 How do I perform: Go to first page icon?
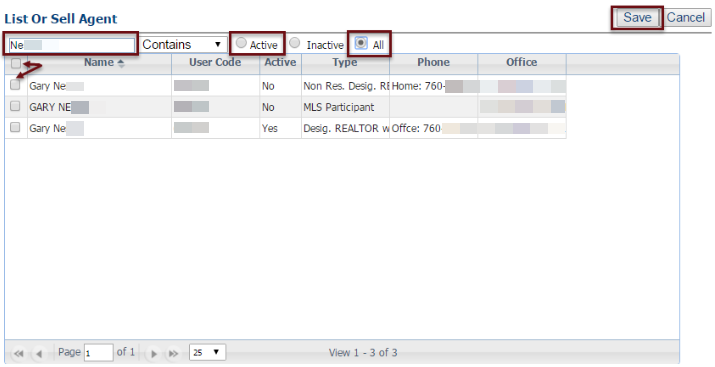point(19,353)
